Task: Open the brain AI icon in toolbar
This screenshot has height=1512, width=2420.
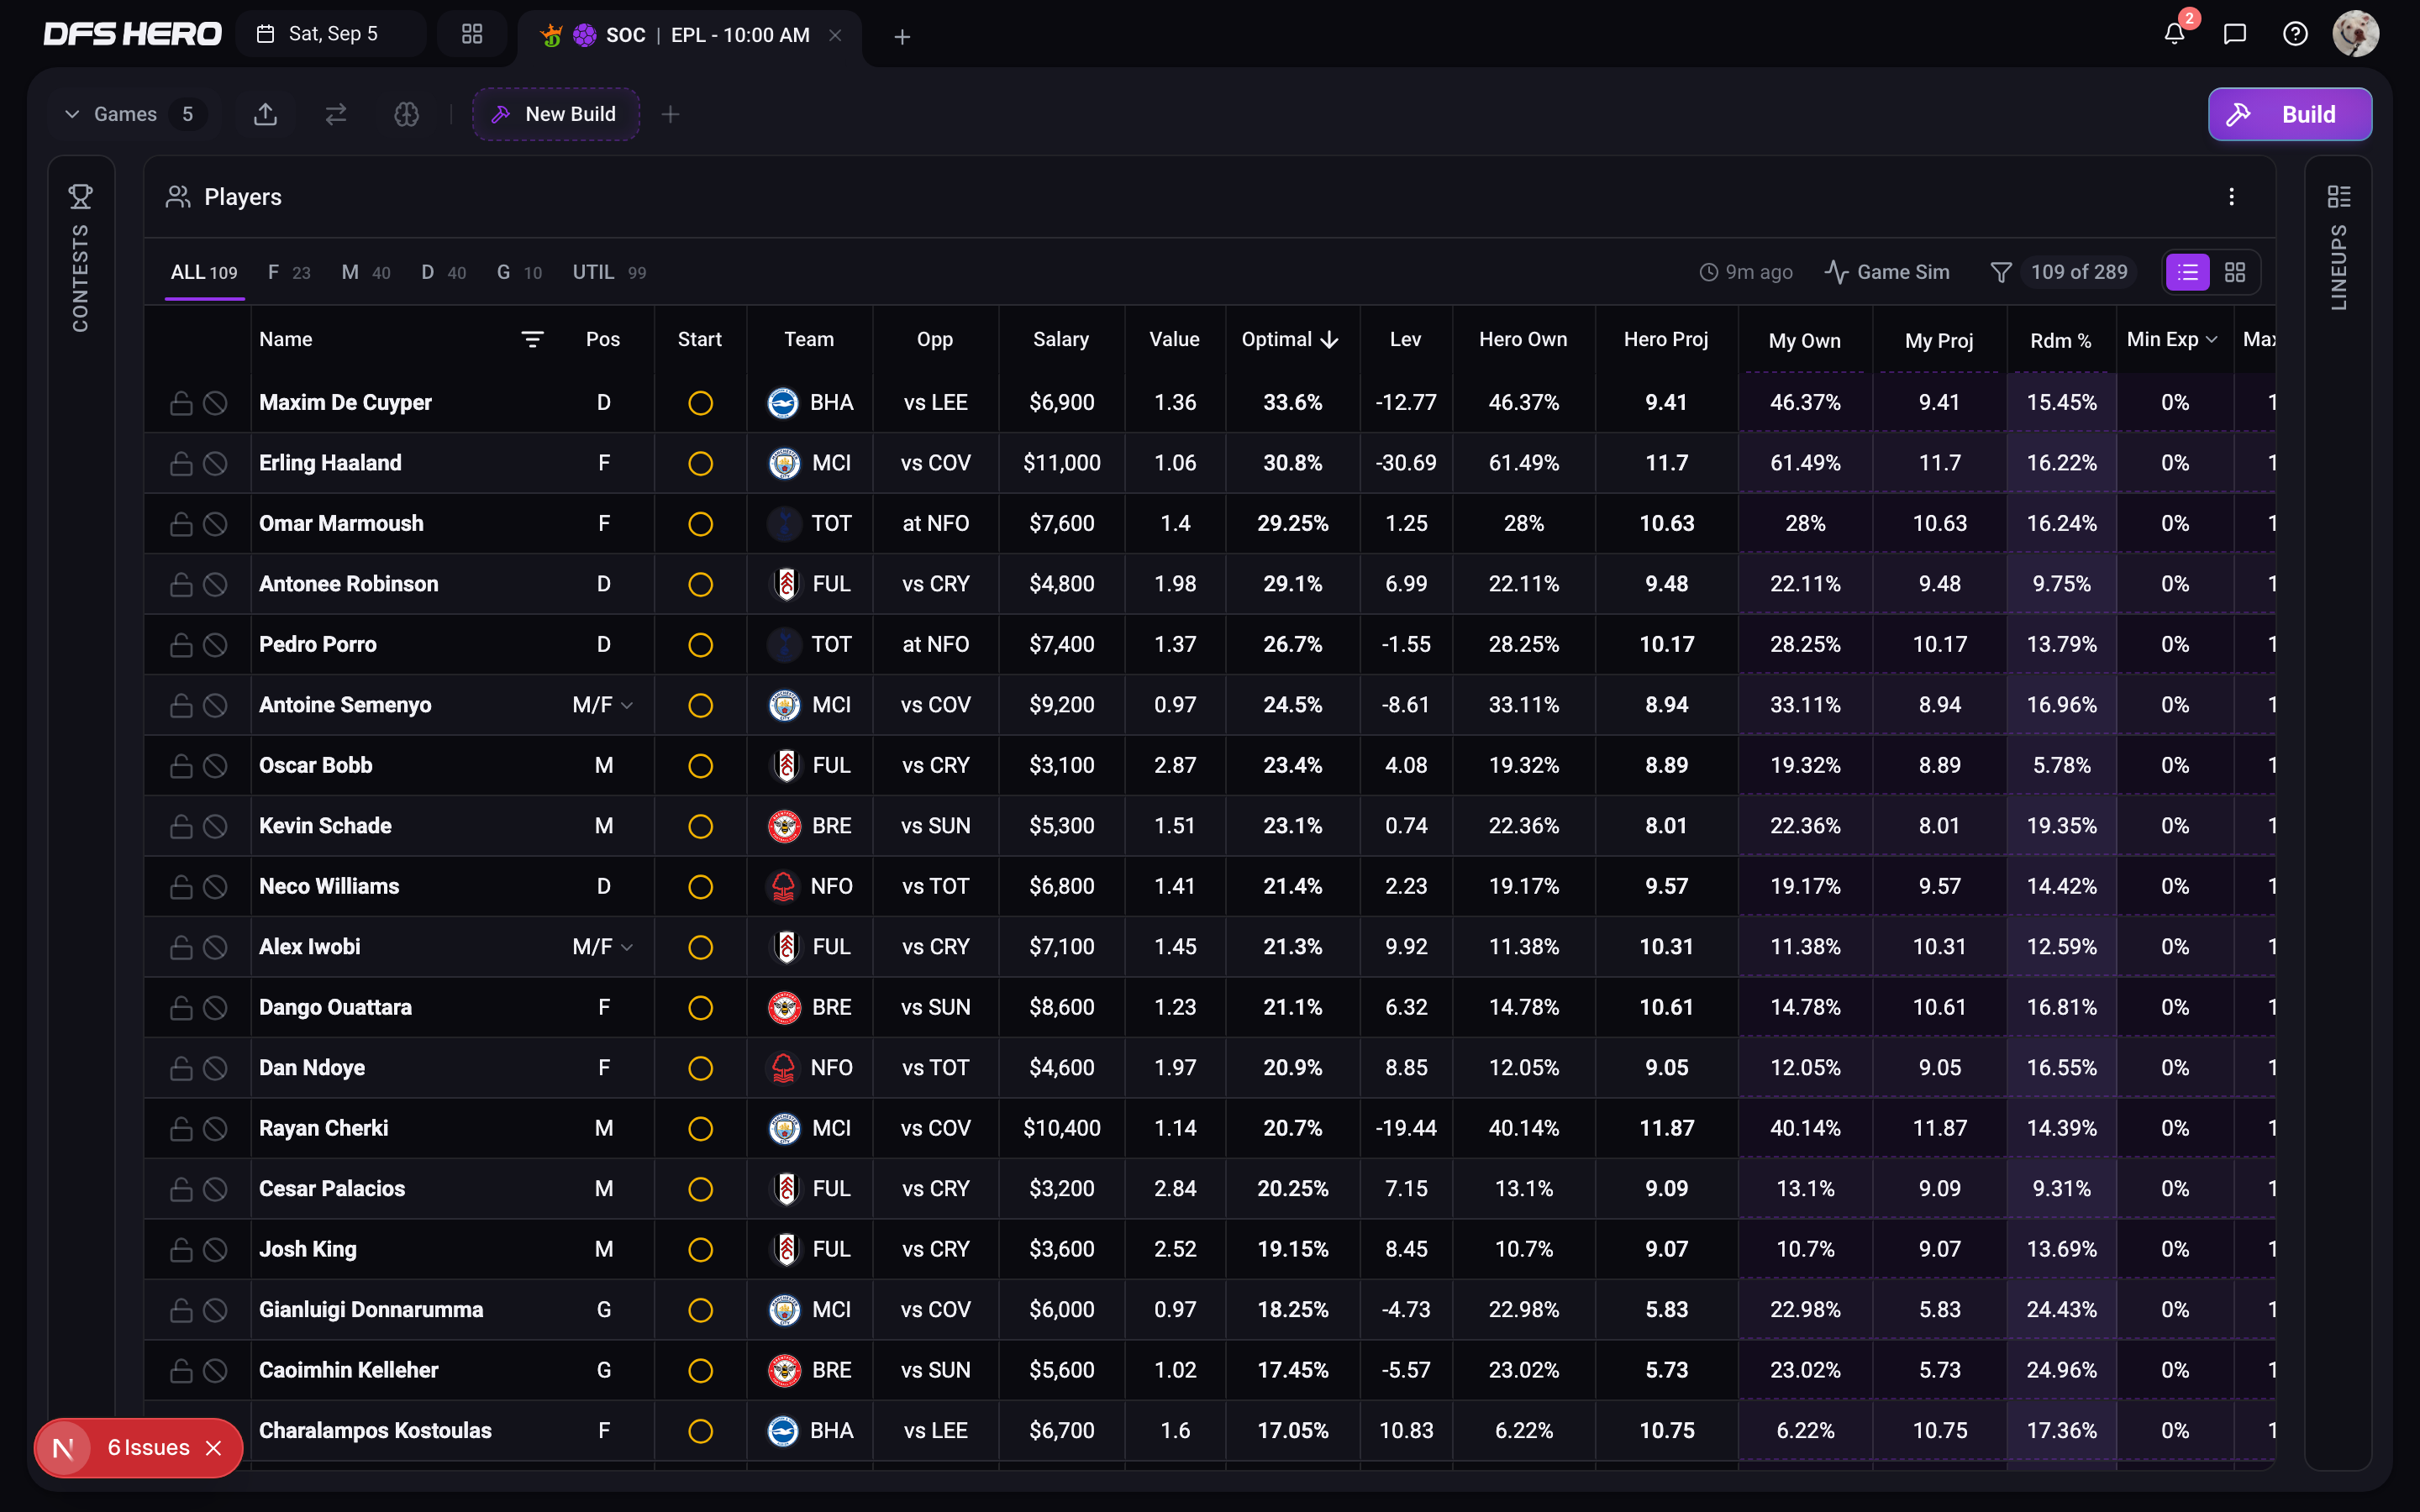Action: point(406,114)
